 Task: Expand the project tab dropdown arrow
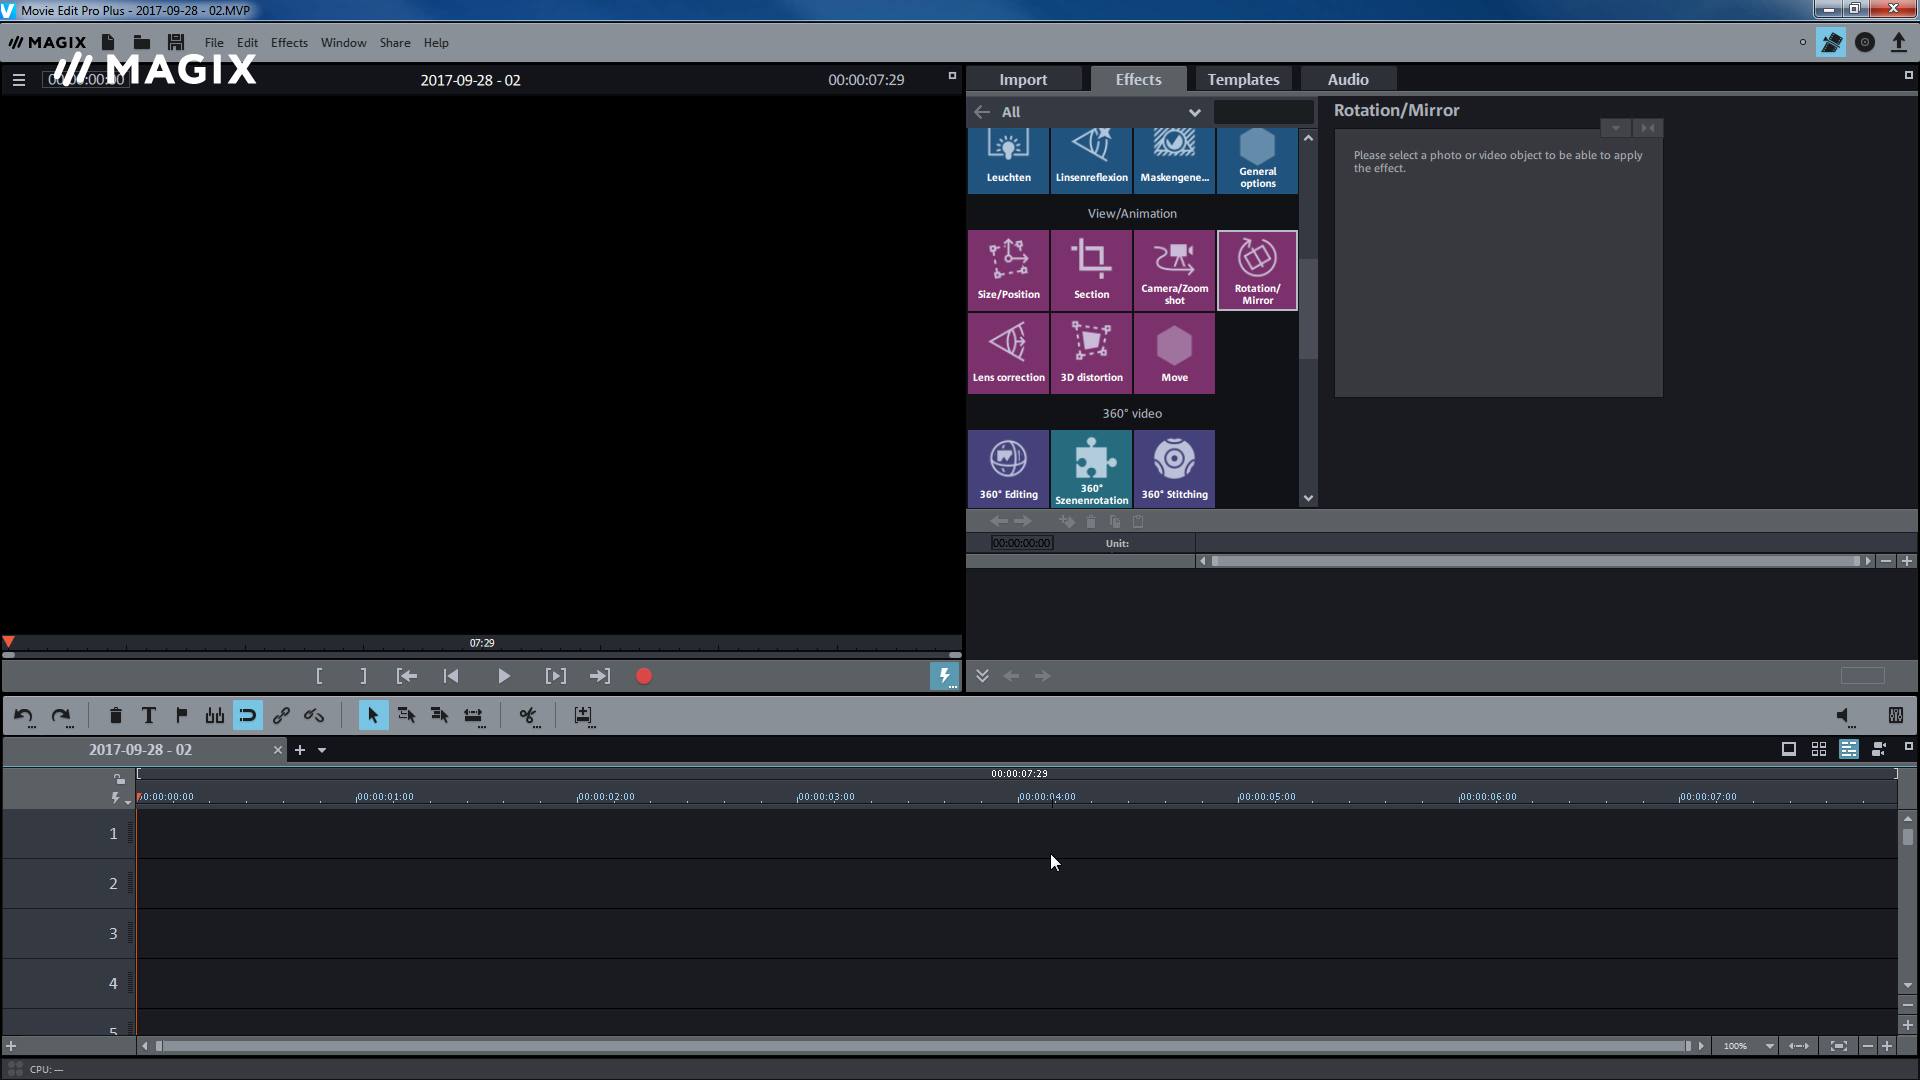coord(322,749)
